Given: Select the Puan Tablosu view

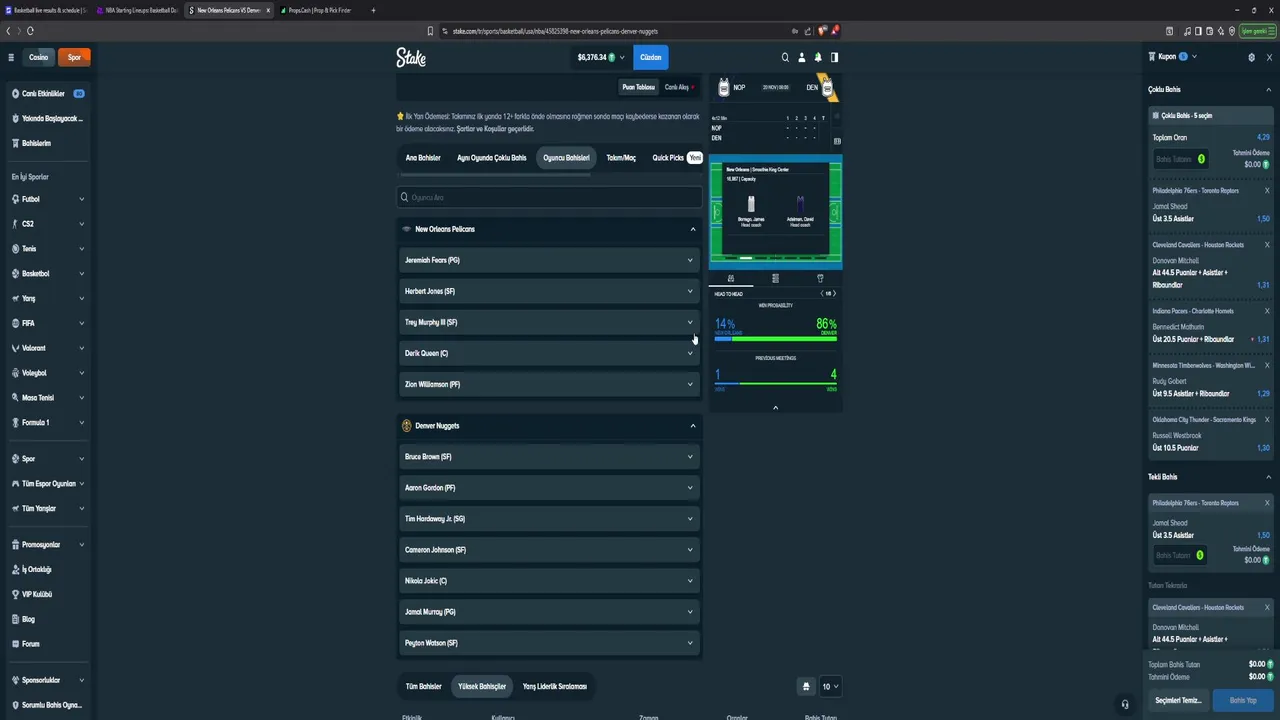Looking at the screenshot, I should point(638,87).
